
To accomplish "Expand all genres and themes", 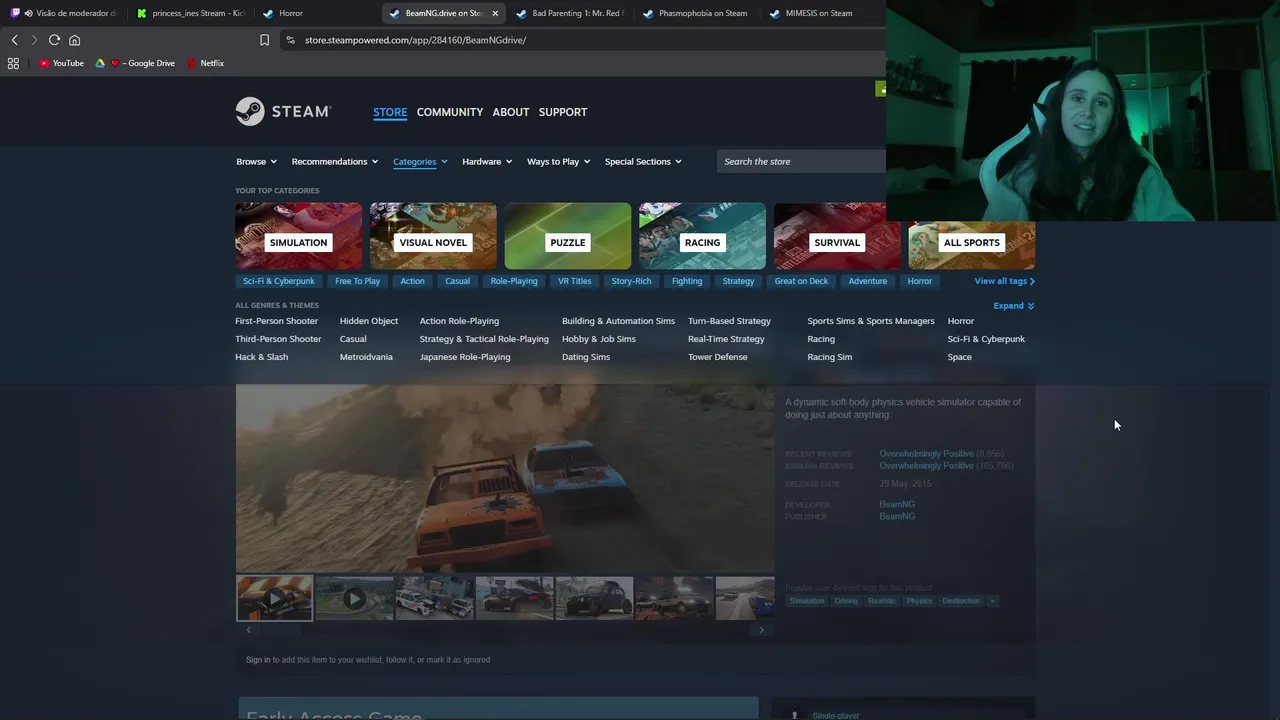I will pos(1013,306).
